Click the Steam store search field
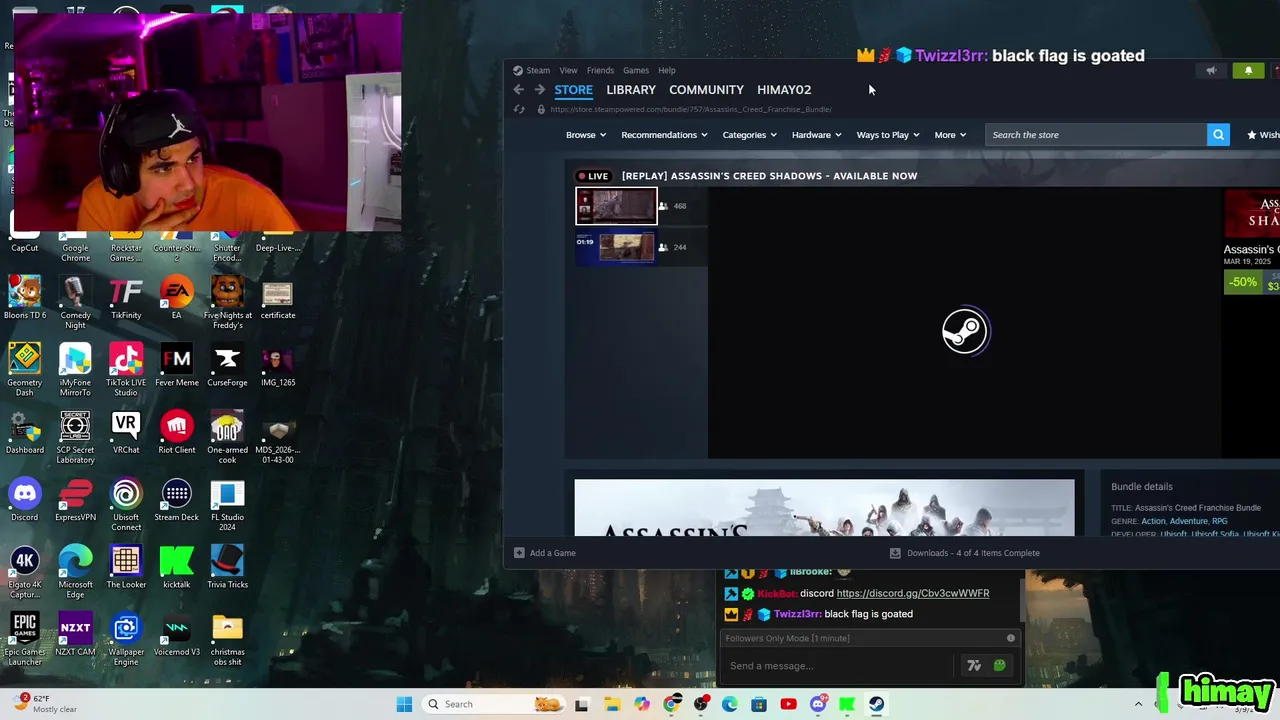 pyautogui.click(x=1096, y=135)
